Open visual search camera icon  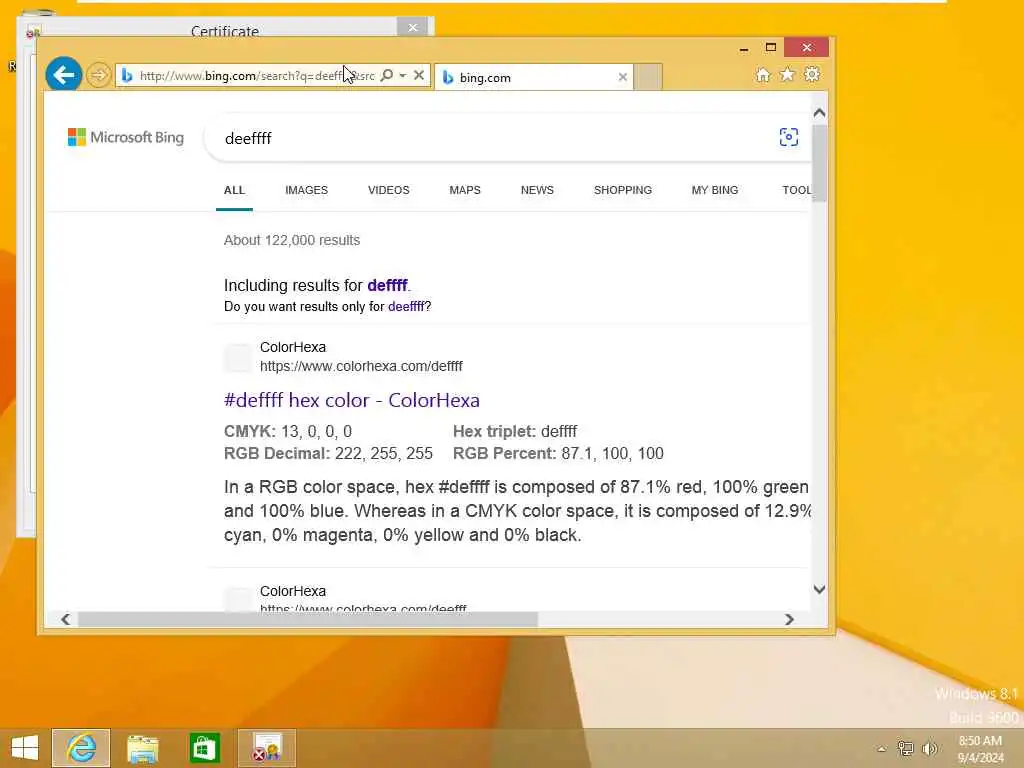tap(788, 137)
